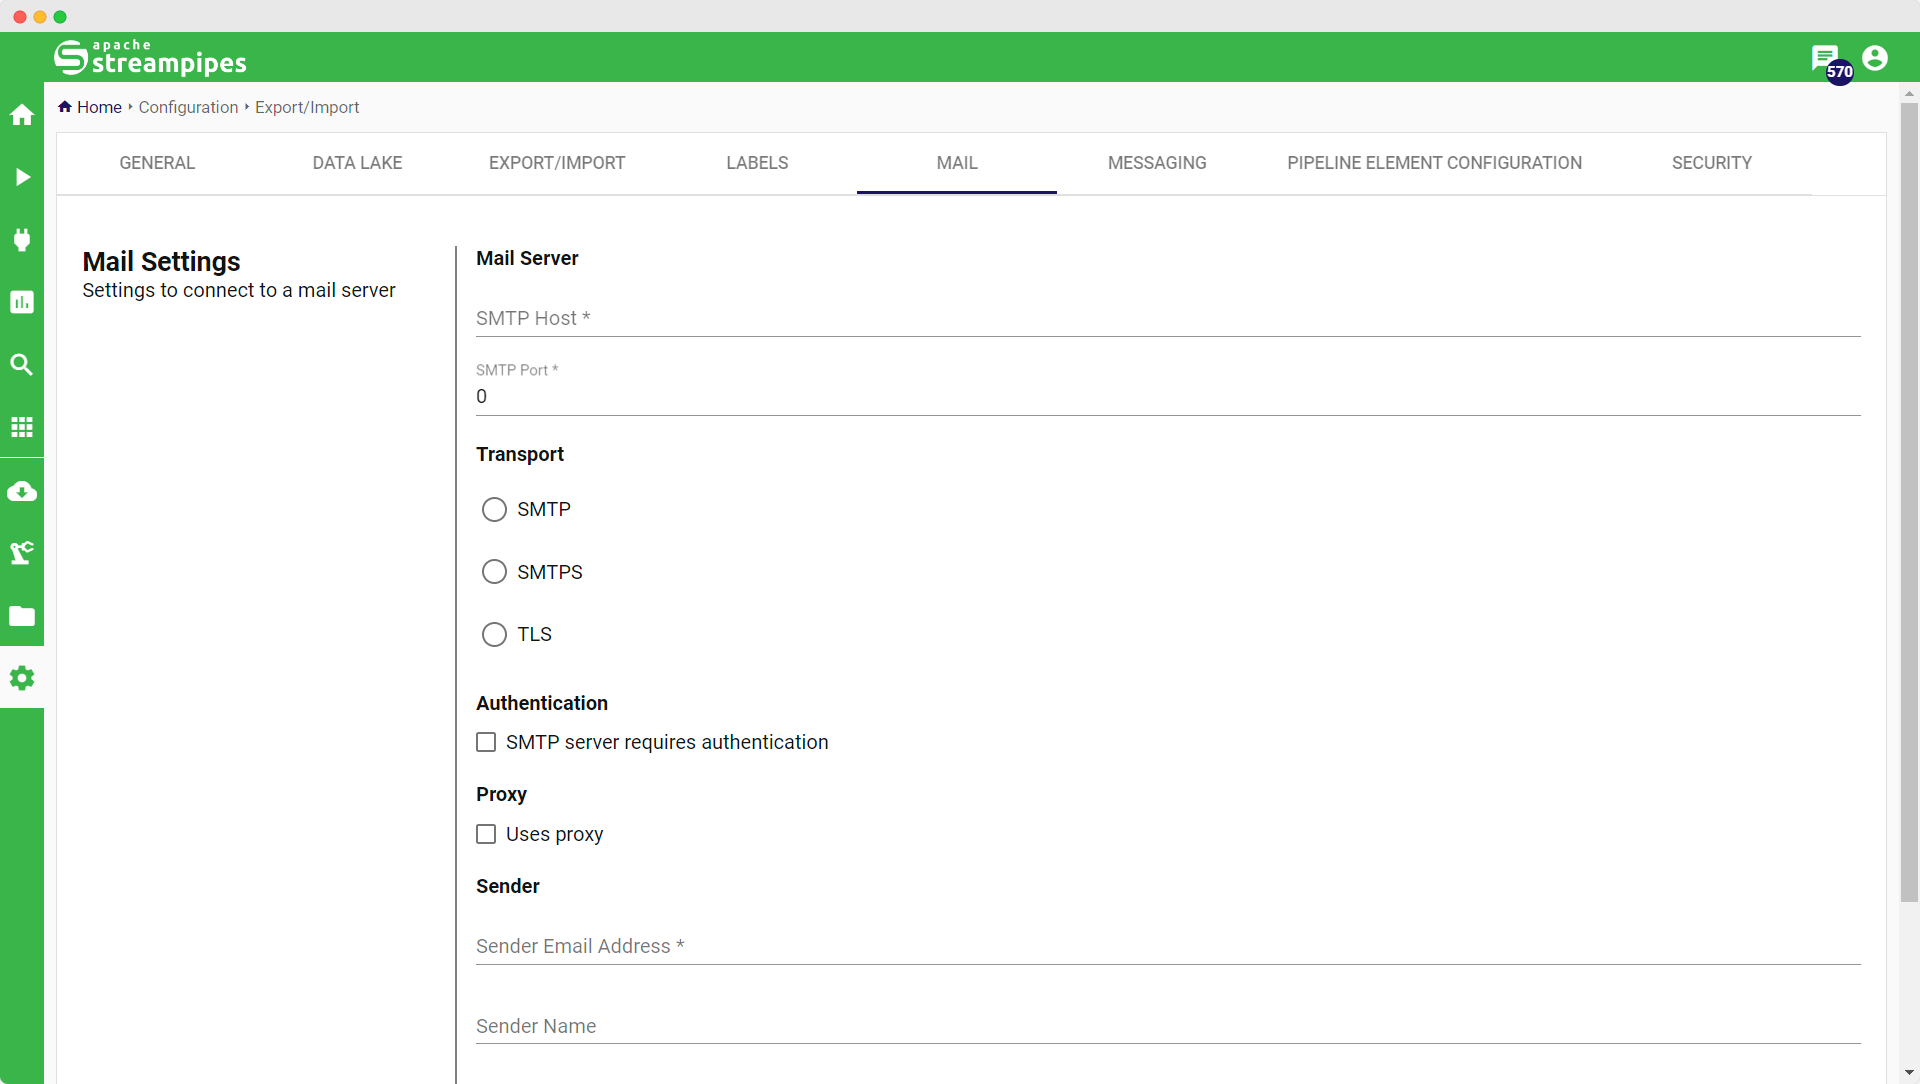Open notifications icon with 570 badge
The width and height of the screenshot is (1920, 1084).
pos(1826,59)
